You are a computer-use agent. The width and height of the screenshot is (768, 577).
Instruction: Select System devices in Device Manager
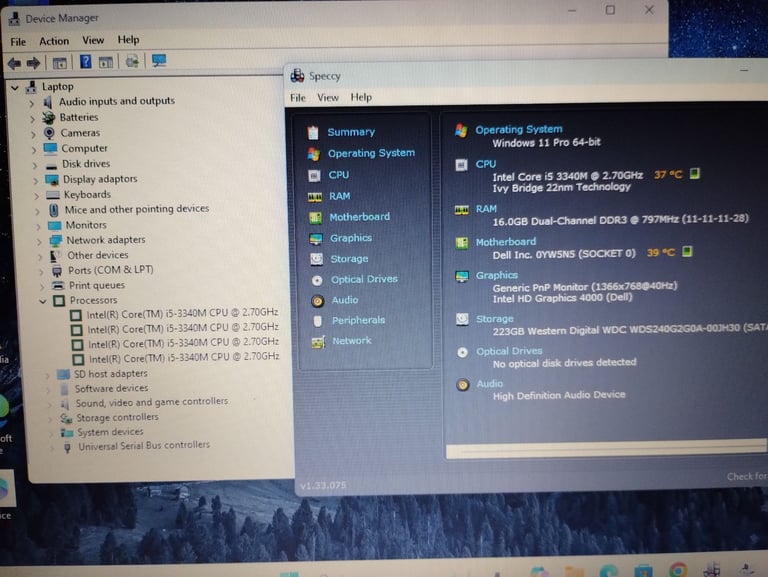(x=110, y=432)
